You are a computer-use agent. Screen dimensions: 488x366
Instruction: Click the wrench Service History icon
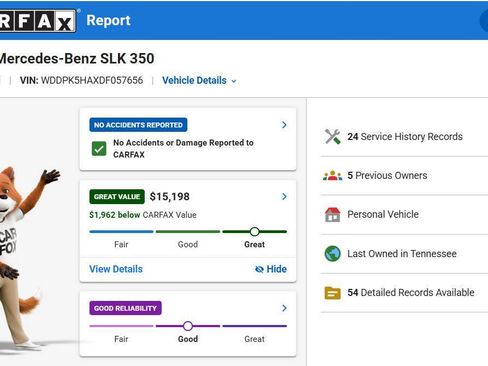(332, 136)
